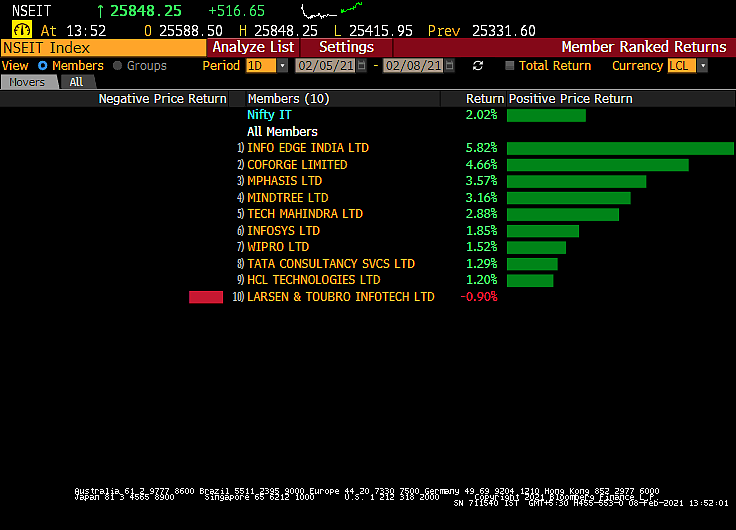Click the green bar for COFORGE LIMITED

(x=598, y=165)
